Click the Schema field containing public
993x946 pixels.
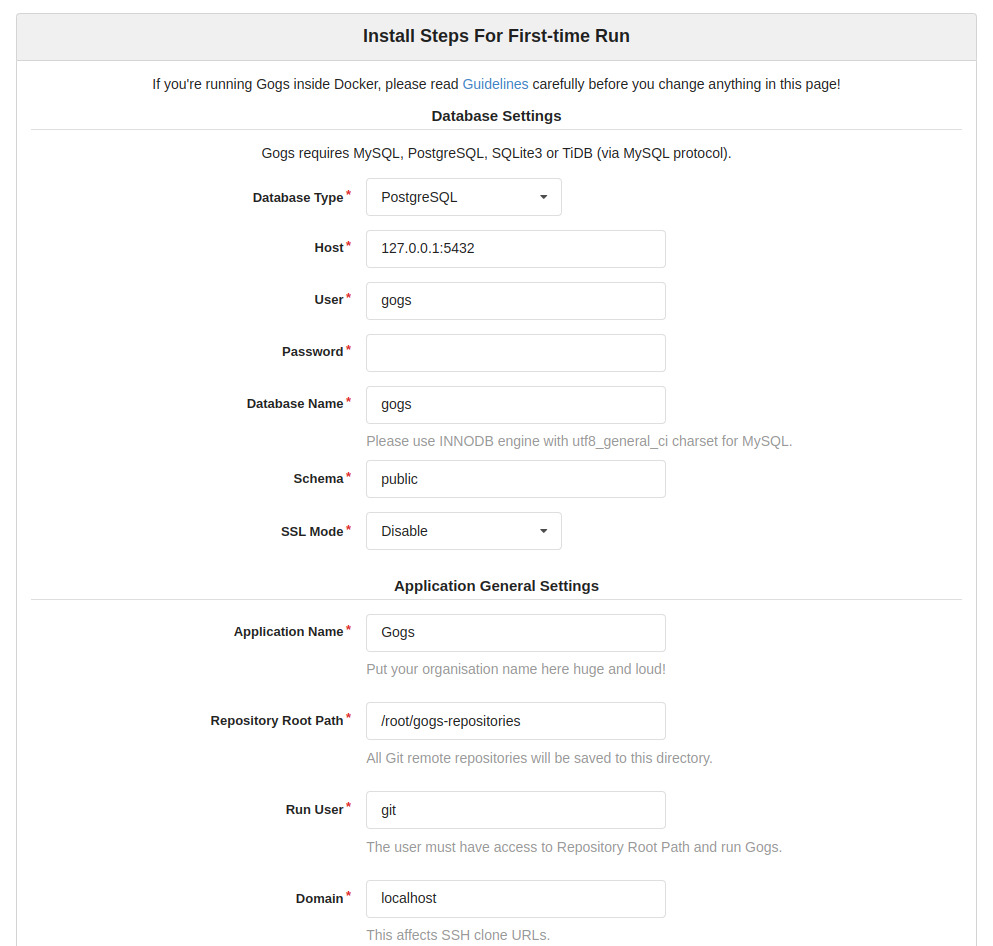(x=515, y=479)
